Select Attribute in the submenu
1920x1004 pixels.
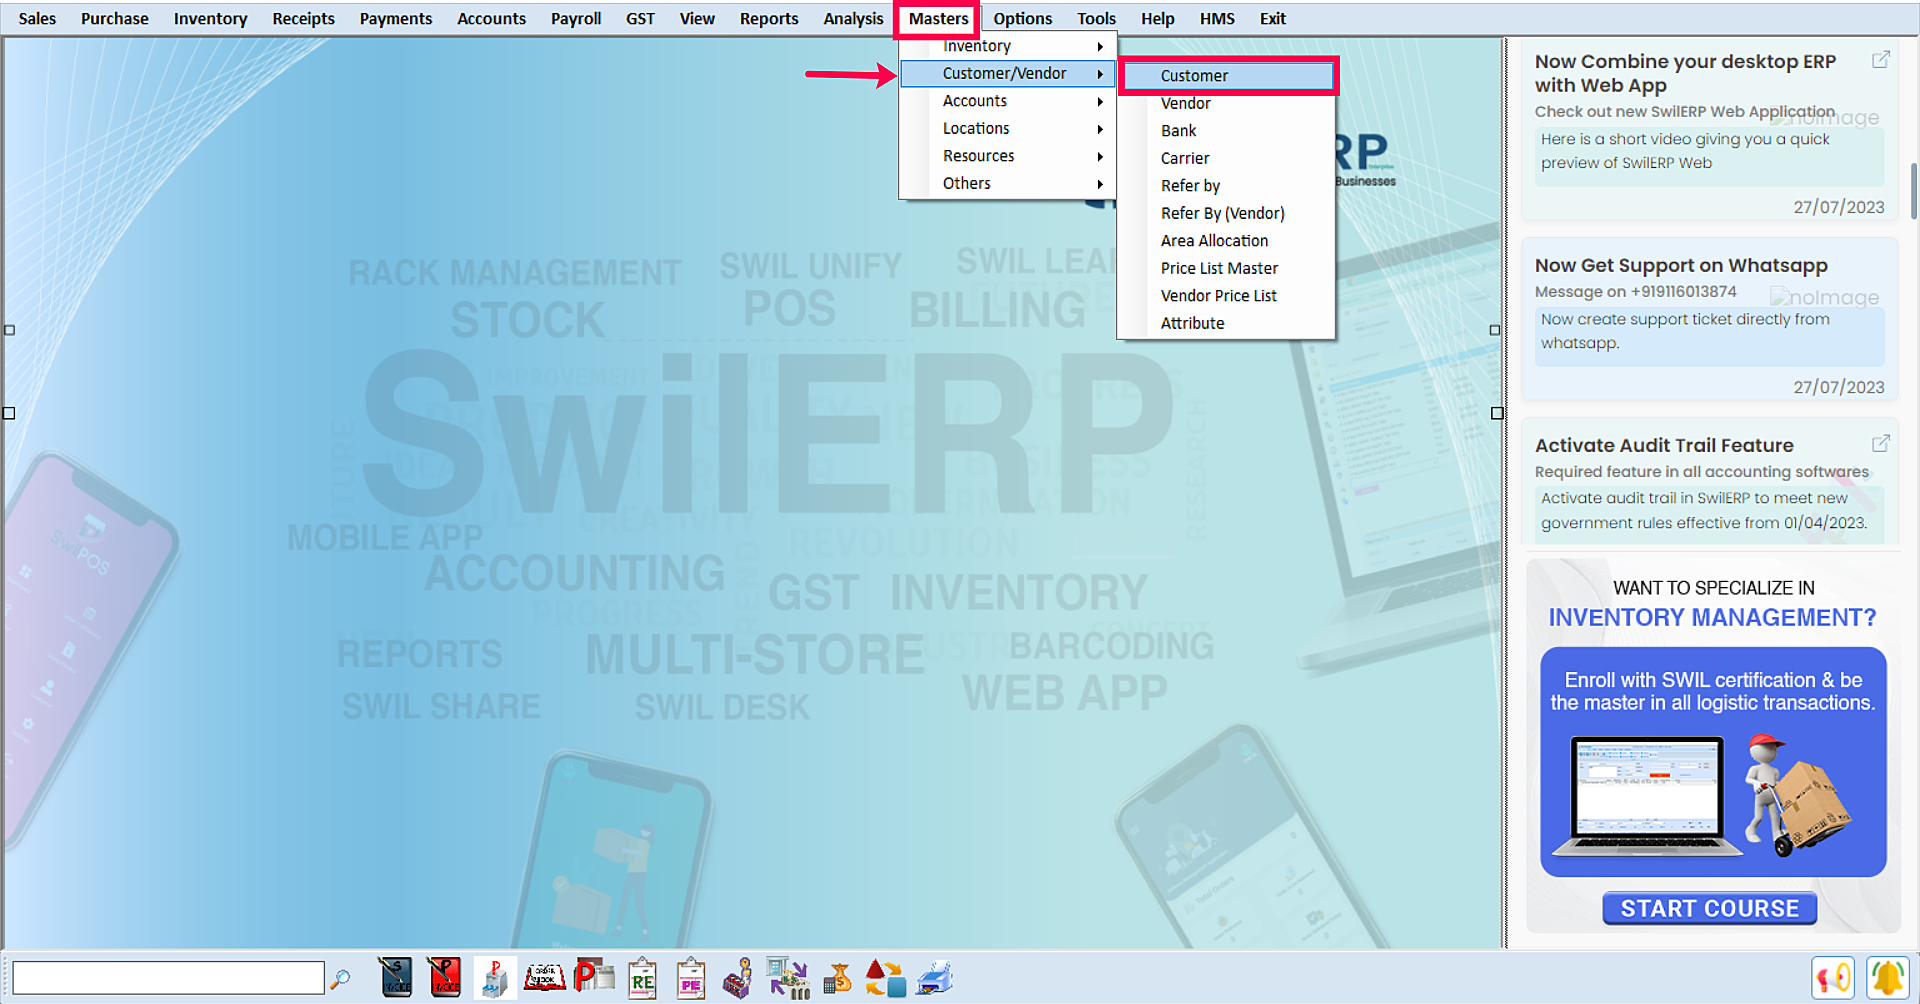[1228, 323]
